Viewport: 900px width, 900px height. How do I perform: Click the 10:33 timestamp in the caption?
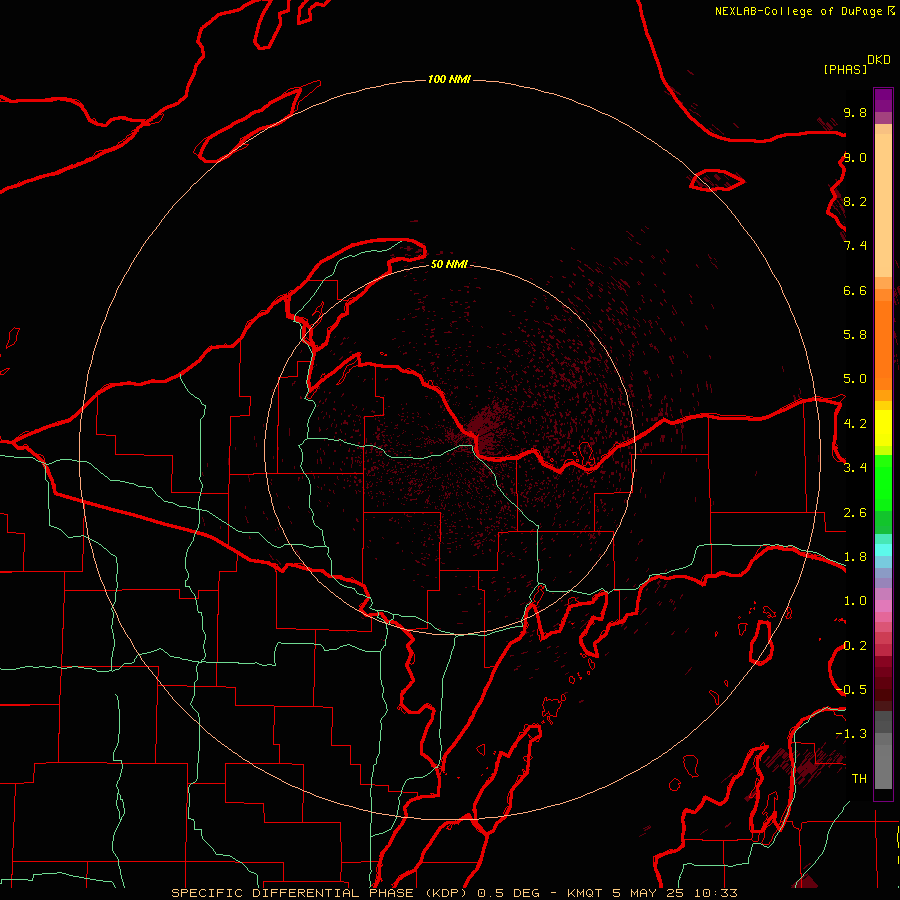point(715,893)
